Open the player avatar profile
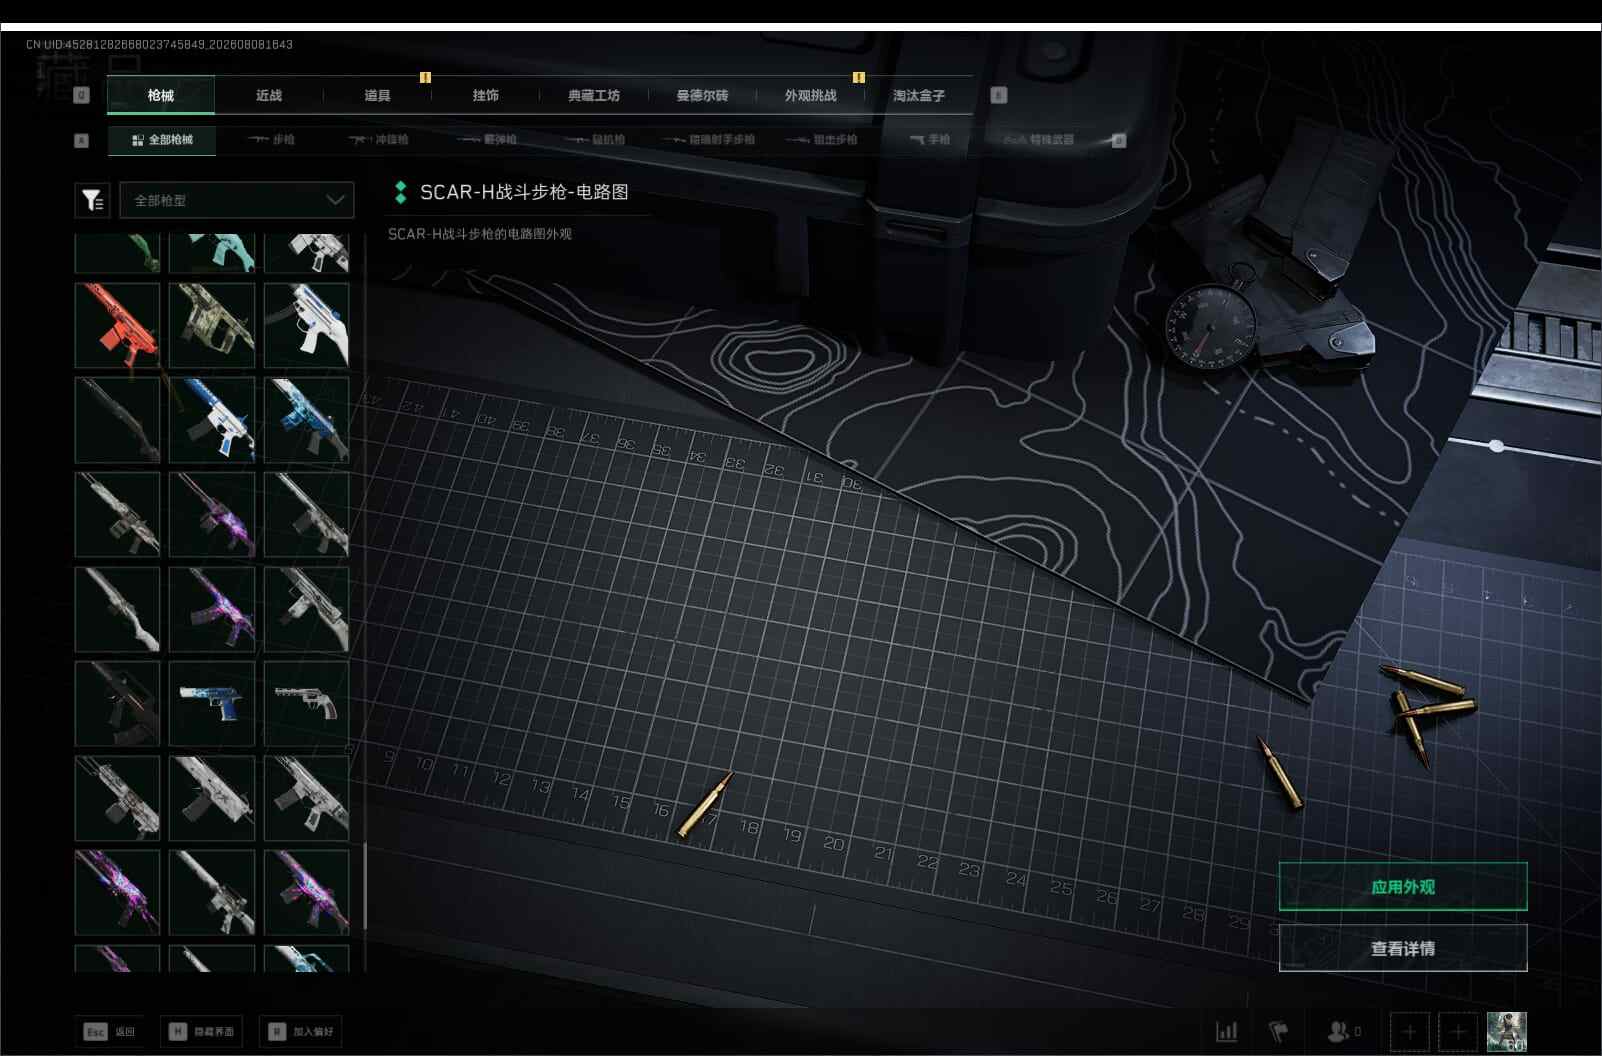Screen dimensions: 1602x1056 click(1507, 1031)
